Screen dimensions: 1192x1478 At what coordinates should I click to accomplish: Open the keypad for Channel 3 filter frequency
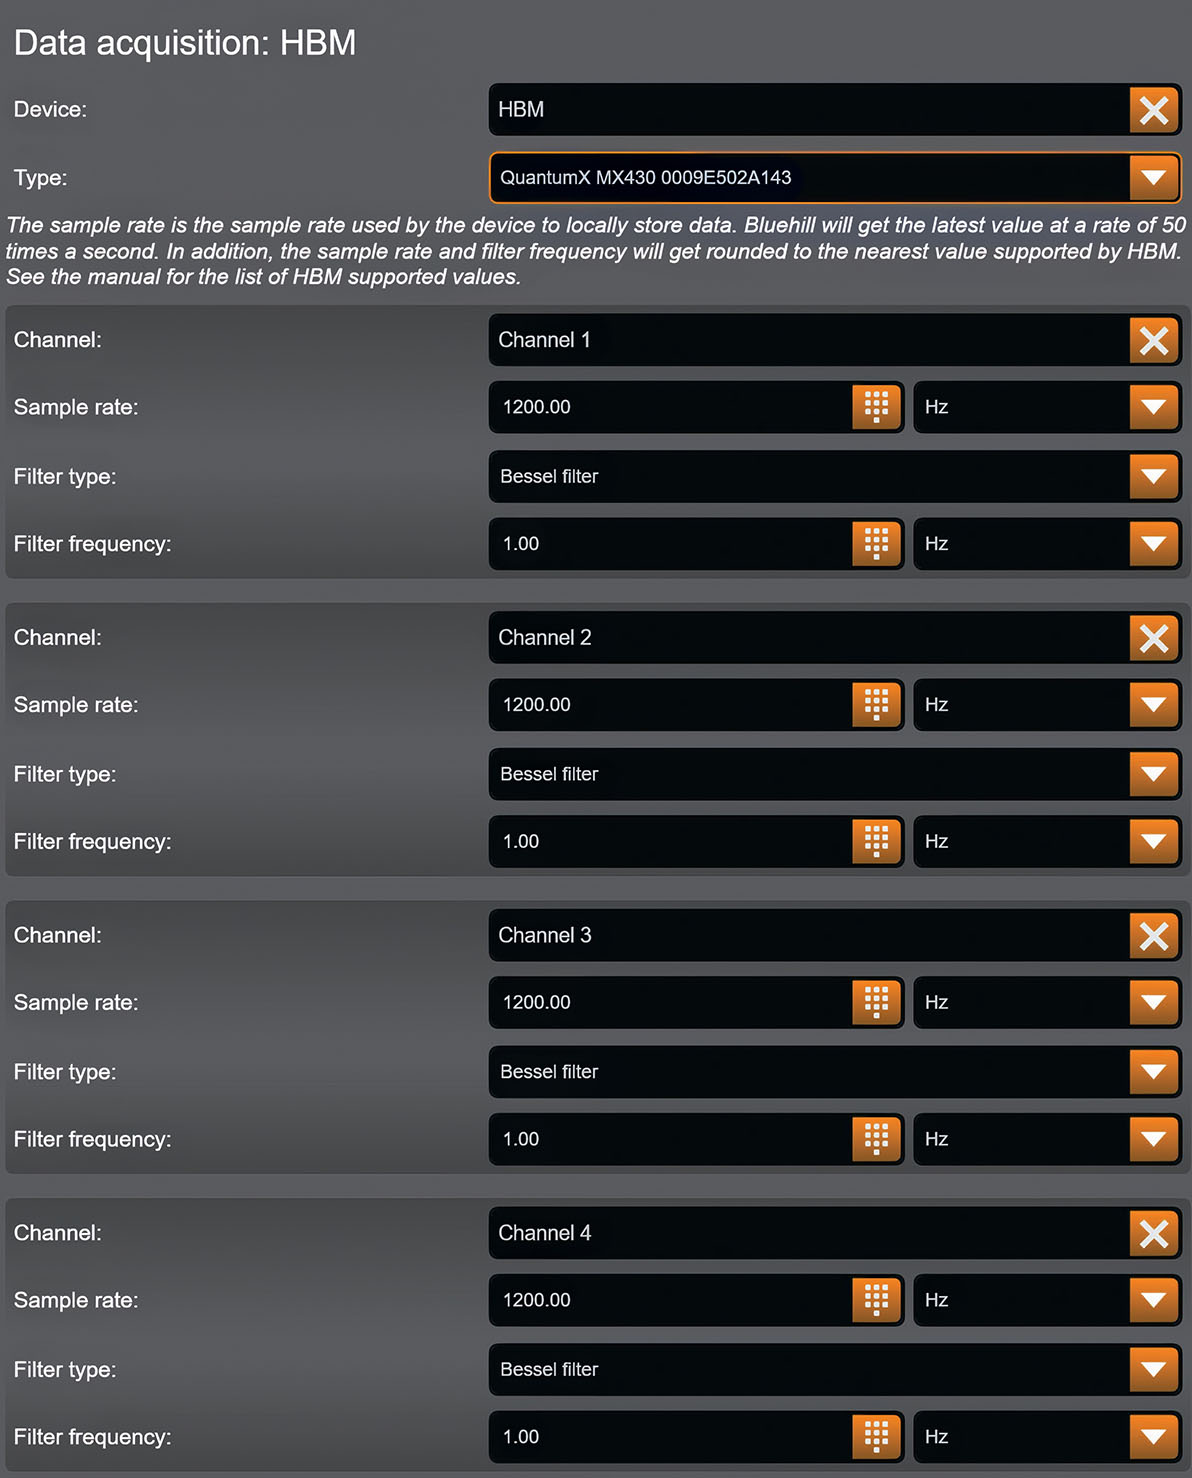[x=875, y=1139]
